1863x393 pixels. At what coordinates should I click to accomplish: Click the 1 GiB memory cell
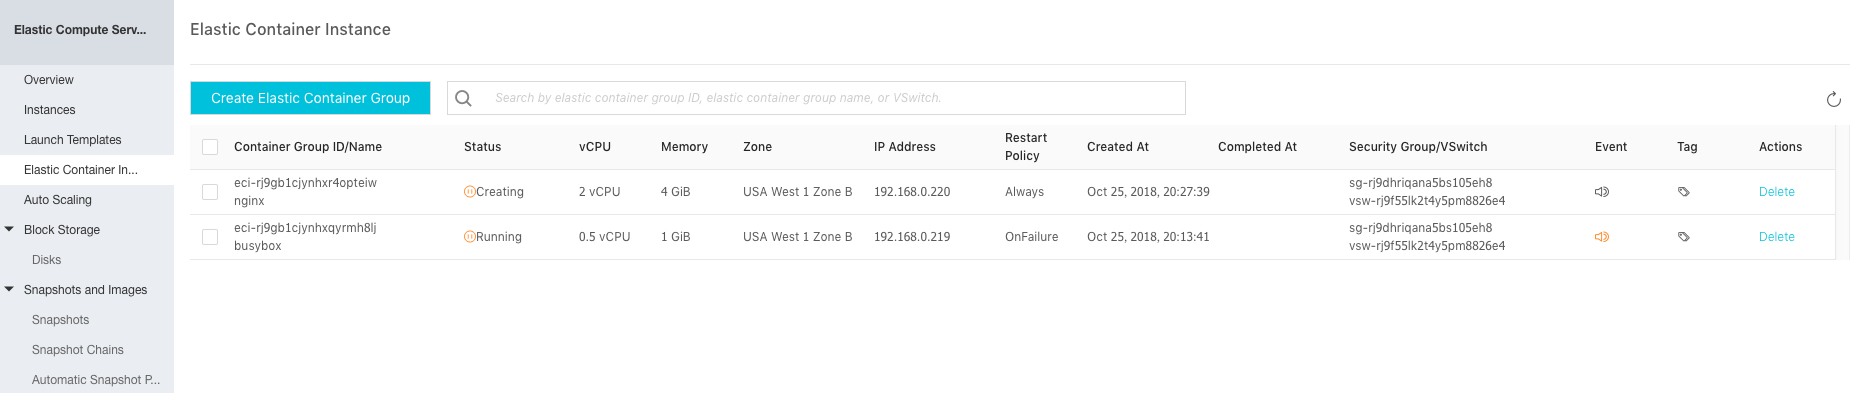[675, 237]
